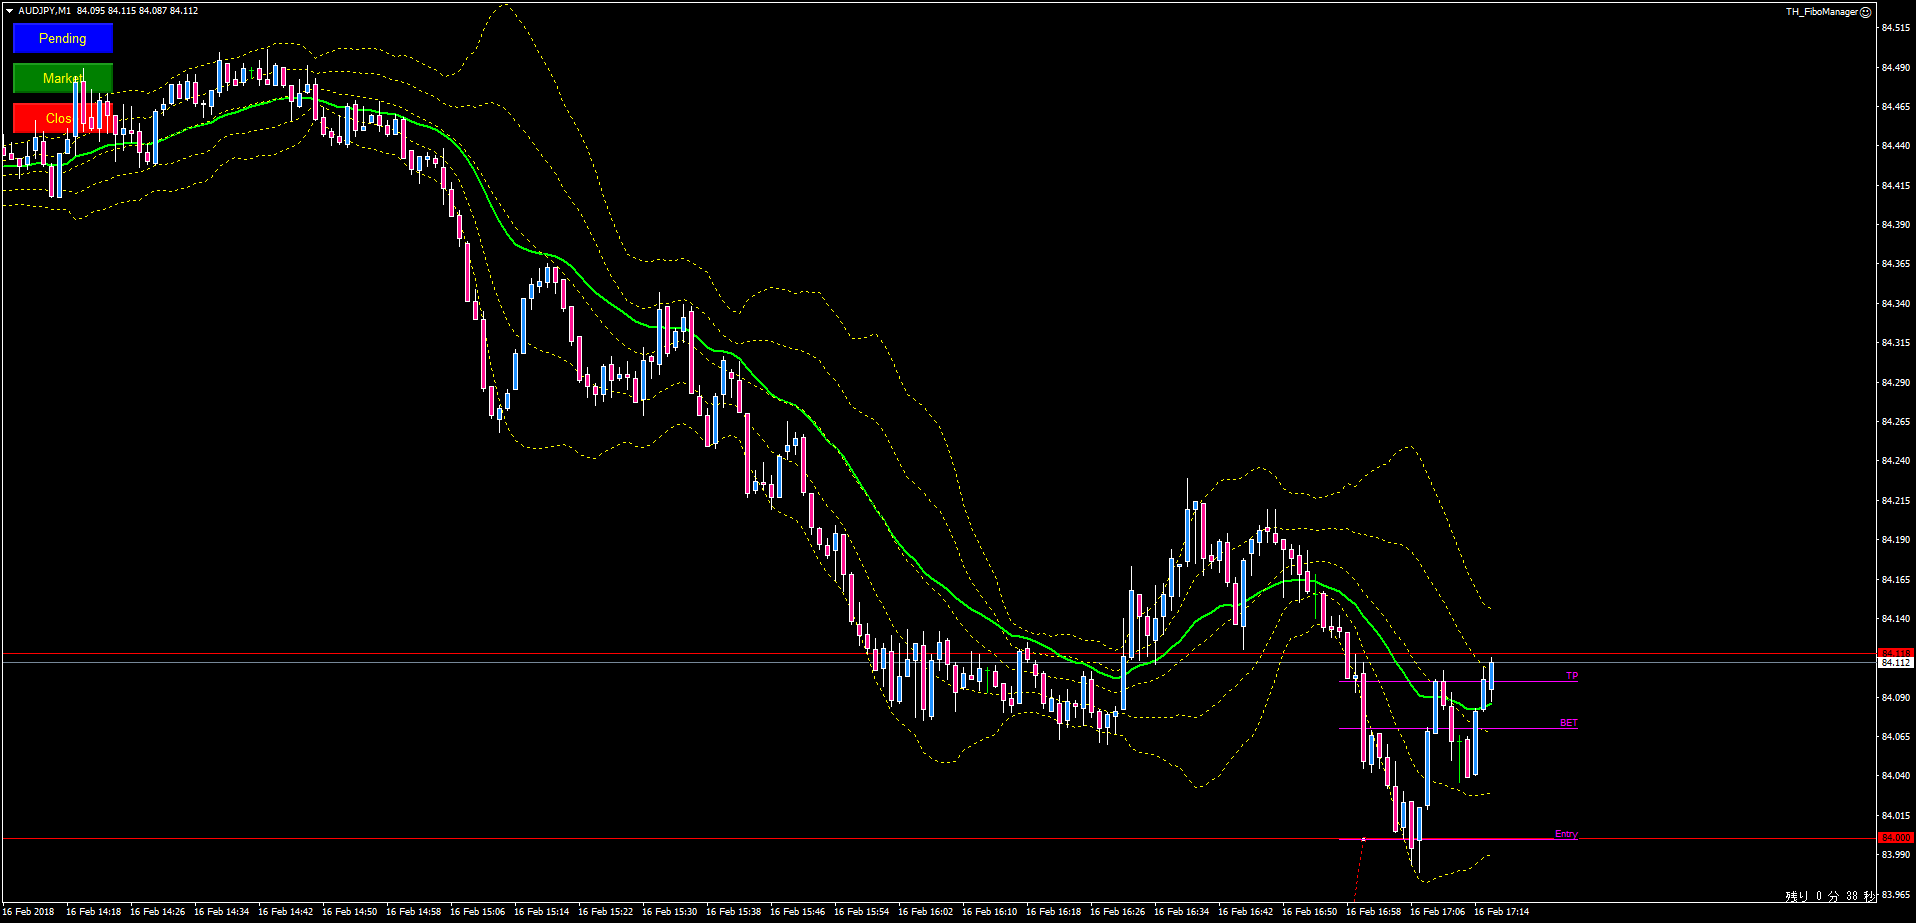The width and height of the screenshot is (1916, 923).
Task: Click the 16 Feb 14:50 time label
Action: point(350,912)
